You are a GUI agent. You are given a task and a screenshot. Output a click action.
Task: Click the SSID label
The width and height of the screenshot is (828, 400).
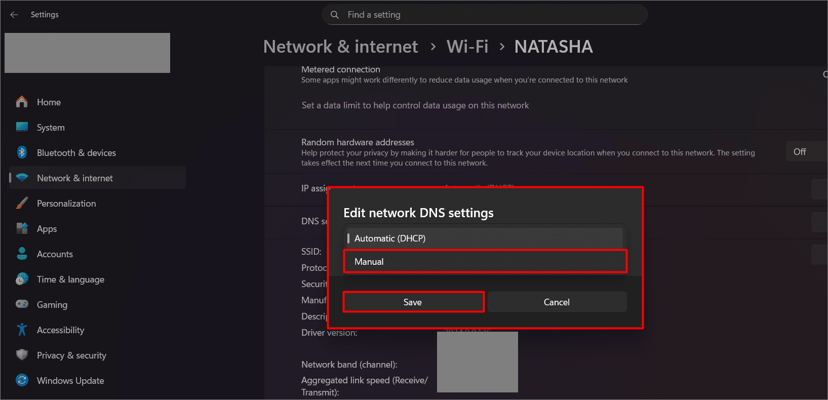(312, 253)
